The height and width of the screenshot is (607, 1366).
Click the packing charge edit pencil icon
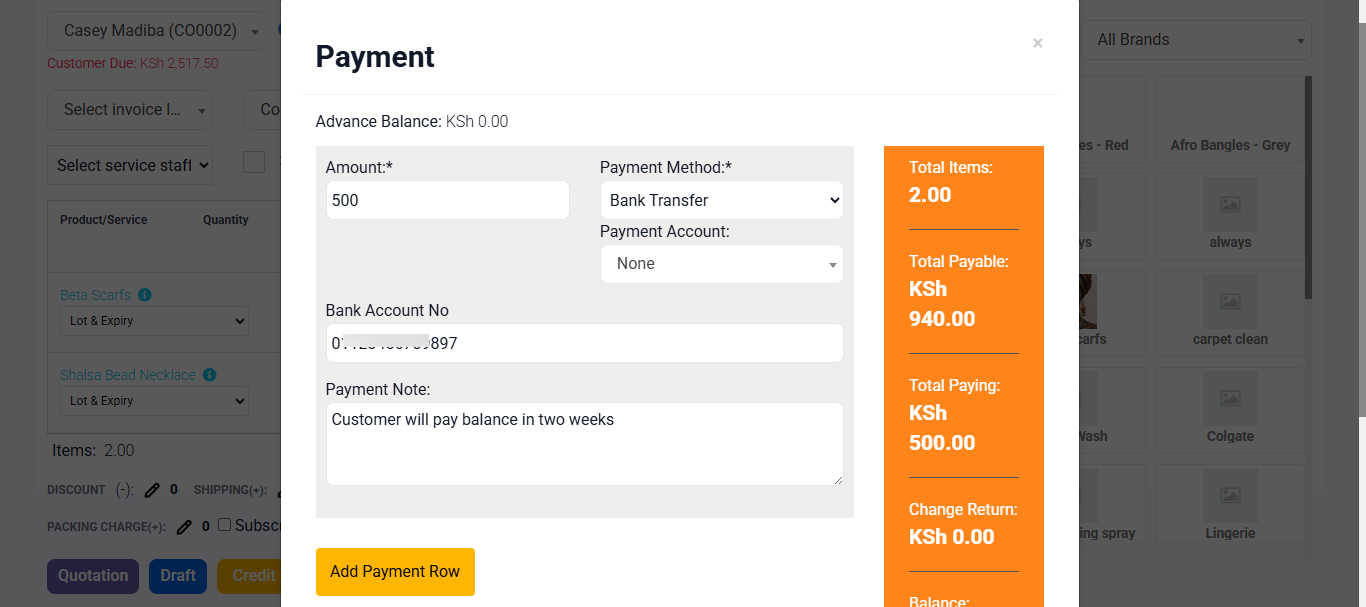pyautogui.click(x=184, y=526)
